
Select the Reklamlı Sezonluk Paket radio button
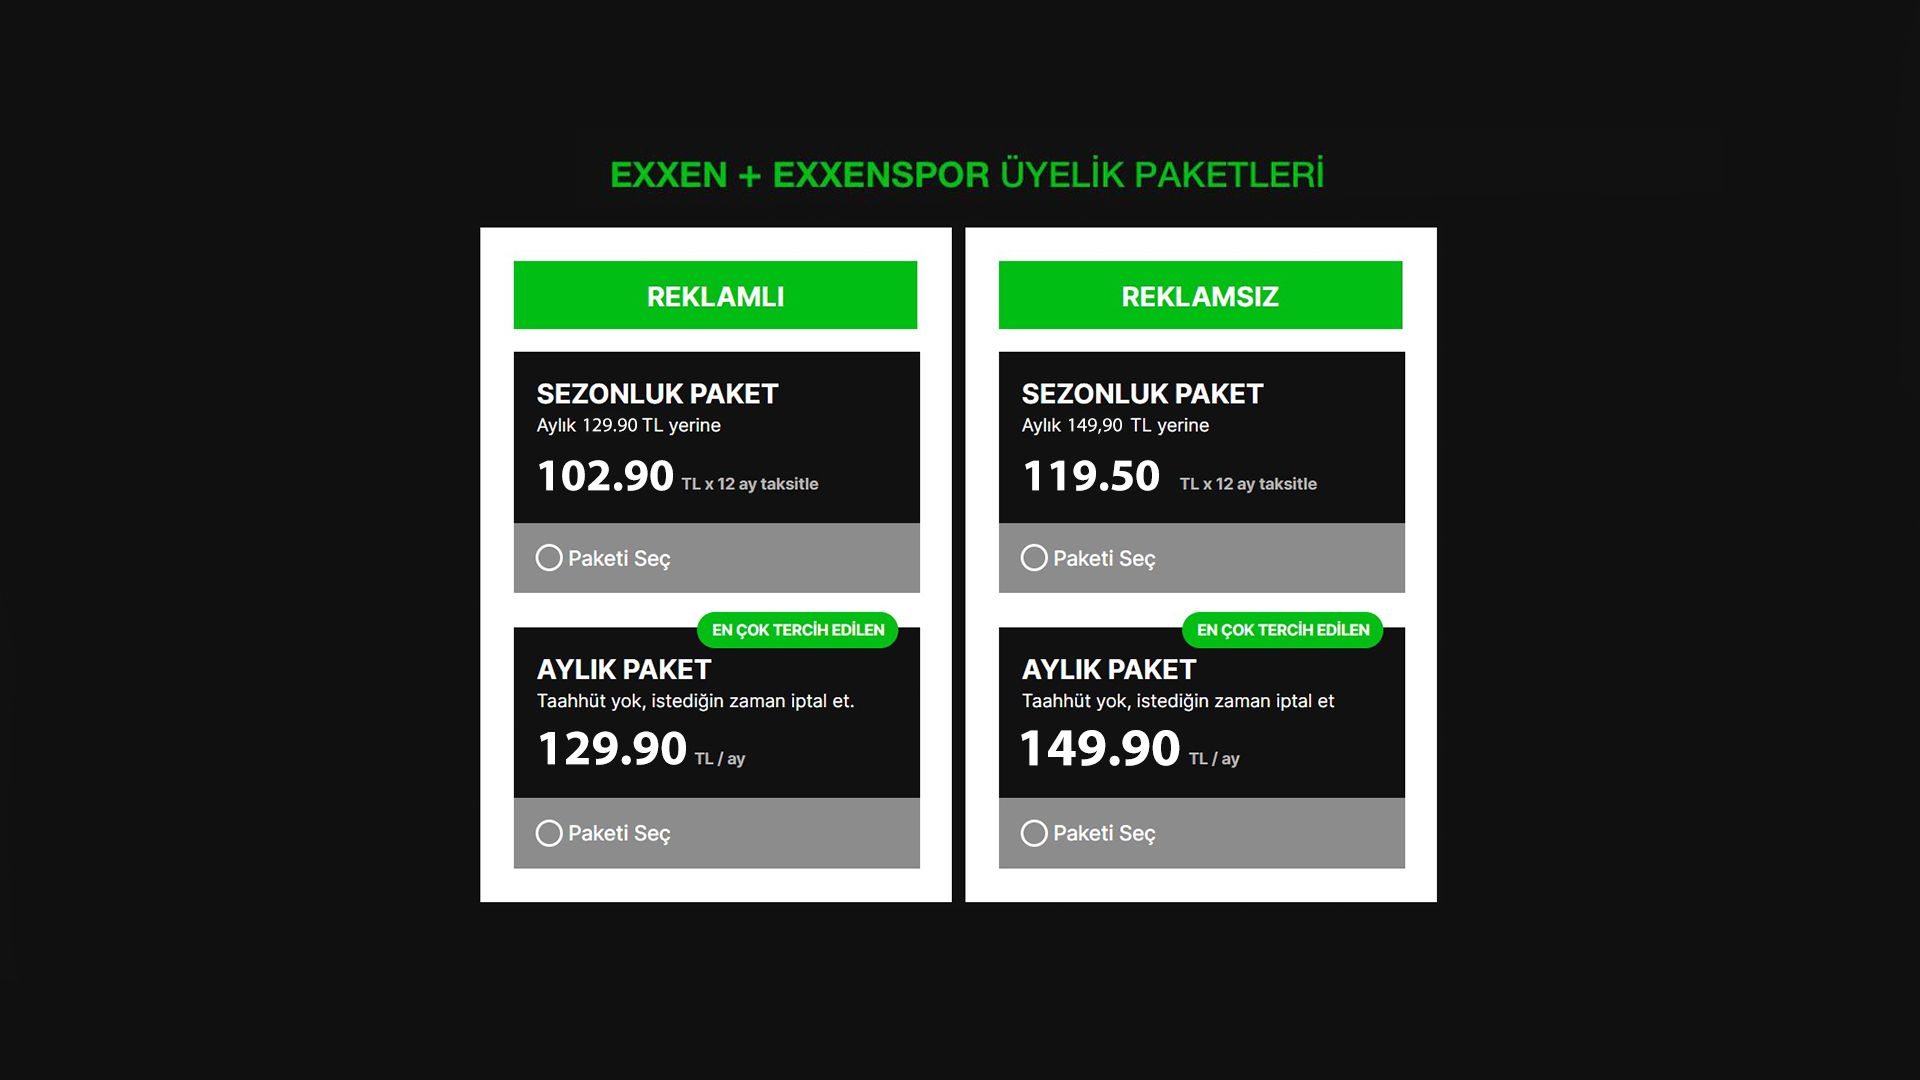549,558
